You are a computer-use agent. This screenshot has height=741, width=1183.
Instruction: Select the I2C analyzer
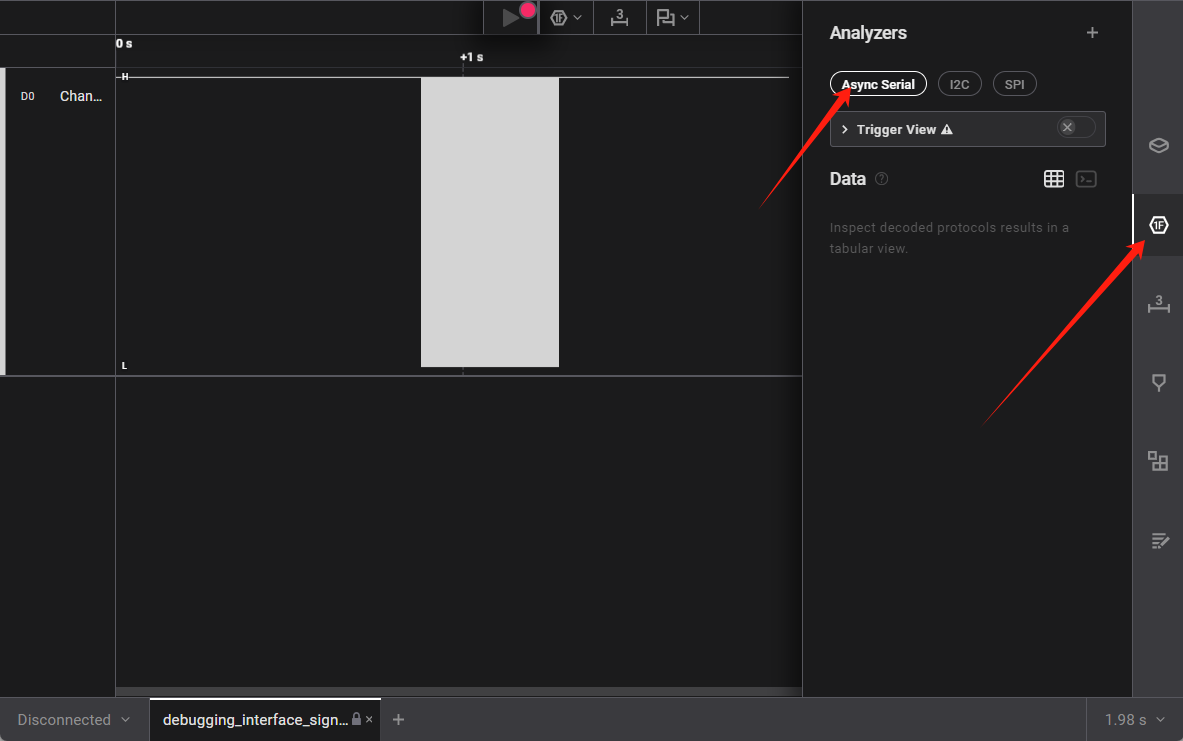959,84
